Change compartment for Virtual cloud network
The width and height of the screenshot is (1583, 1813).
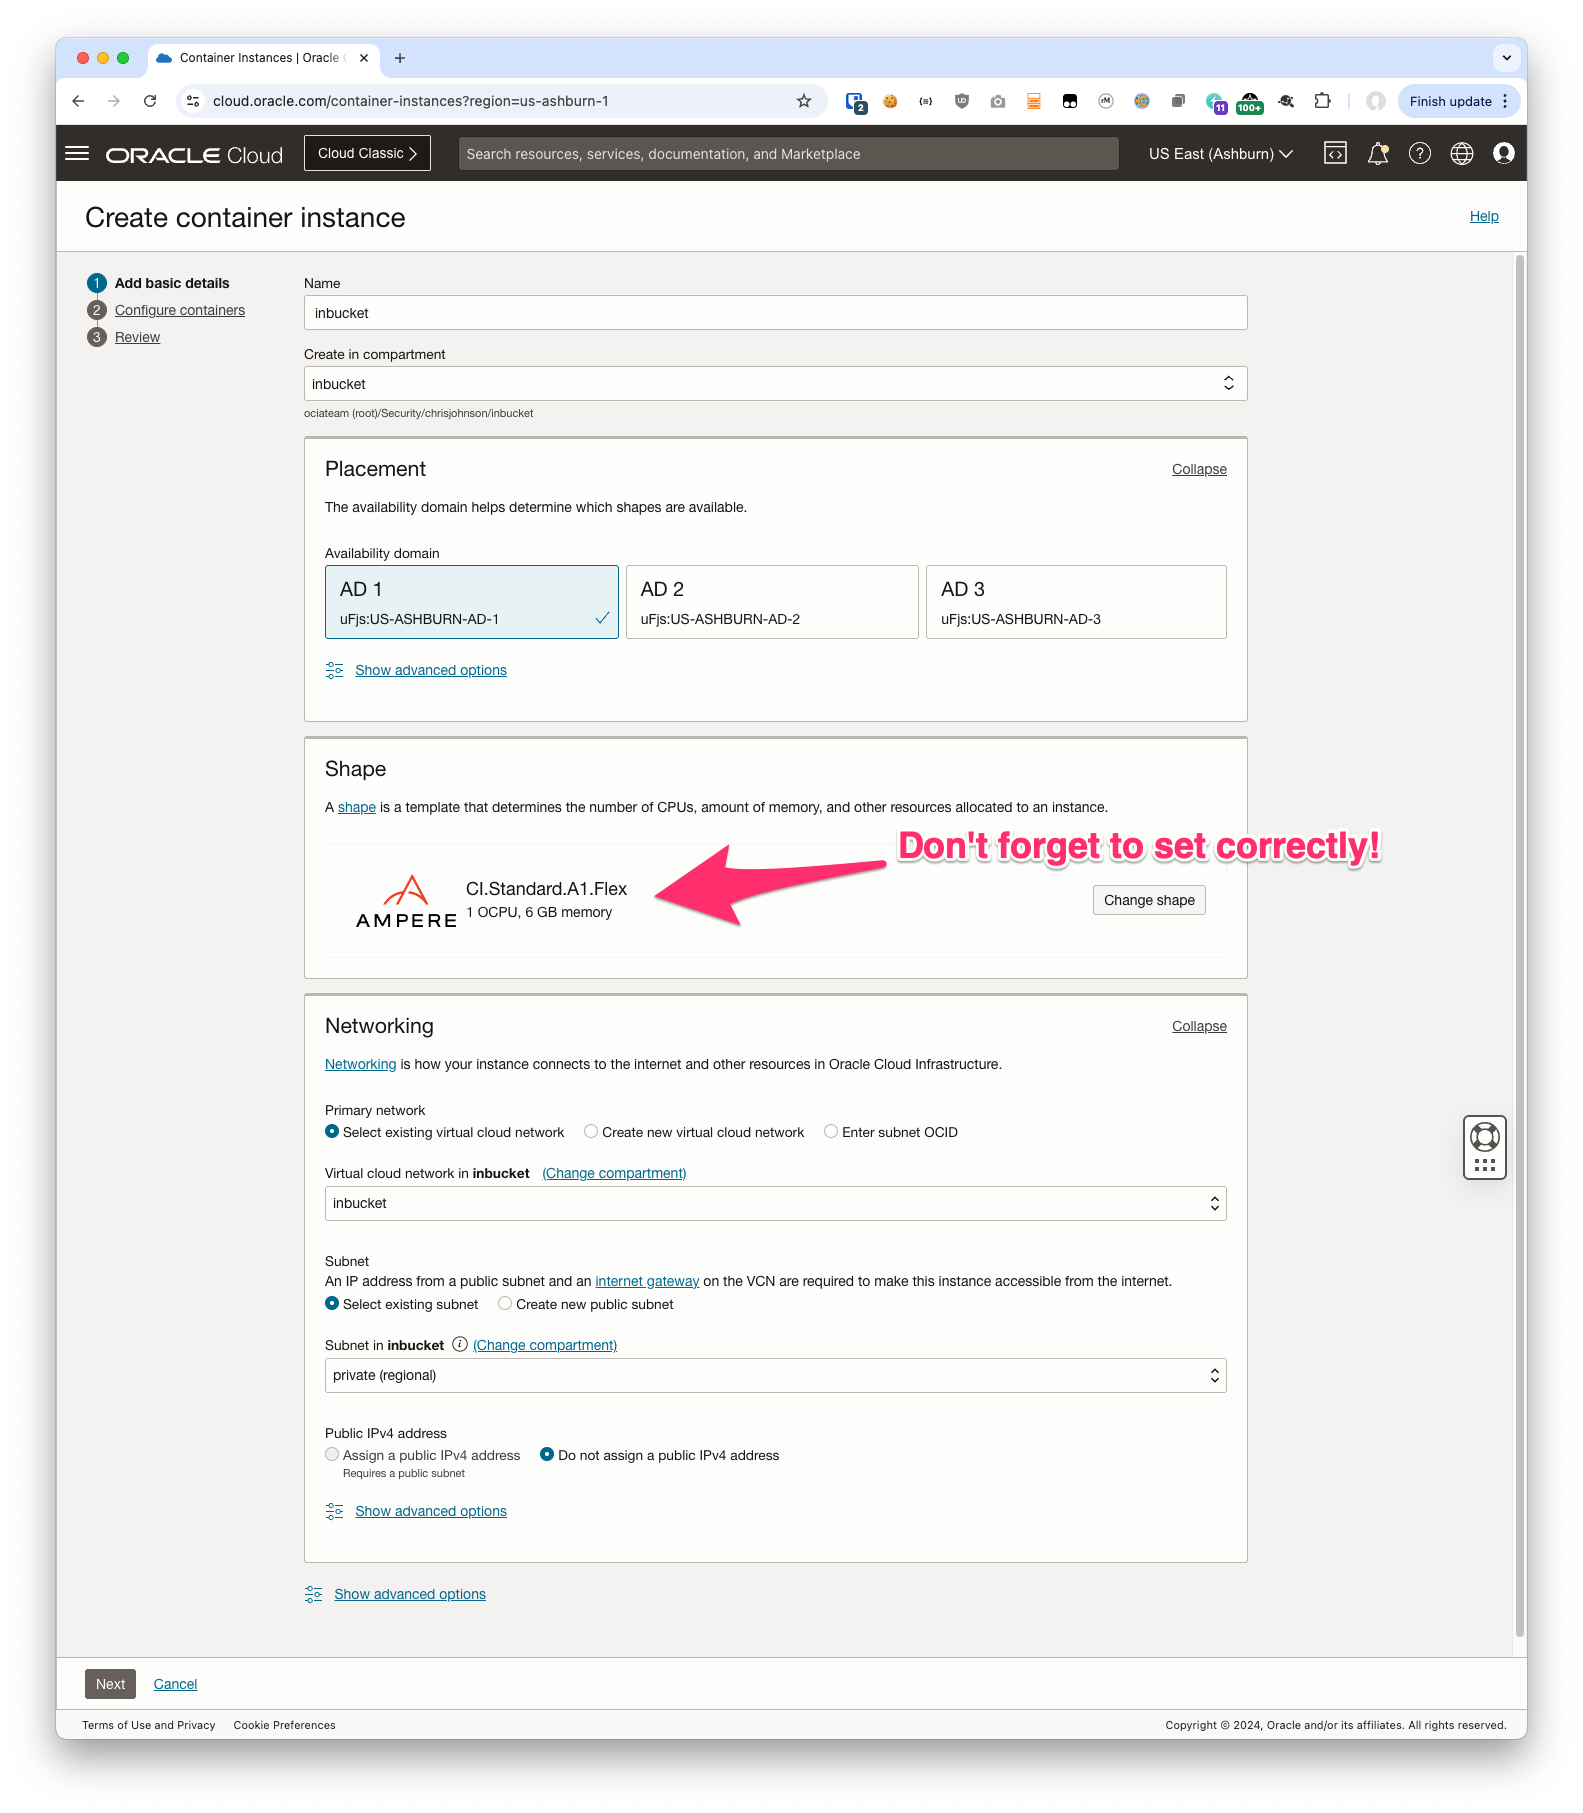614,1174
